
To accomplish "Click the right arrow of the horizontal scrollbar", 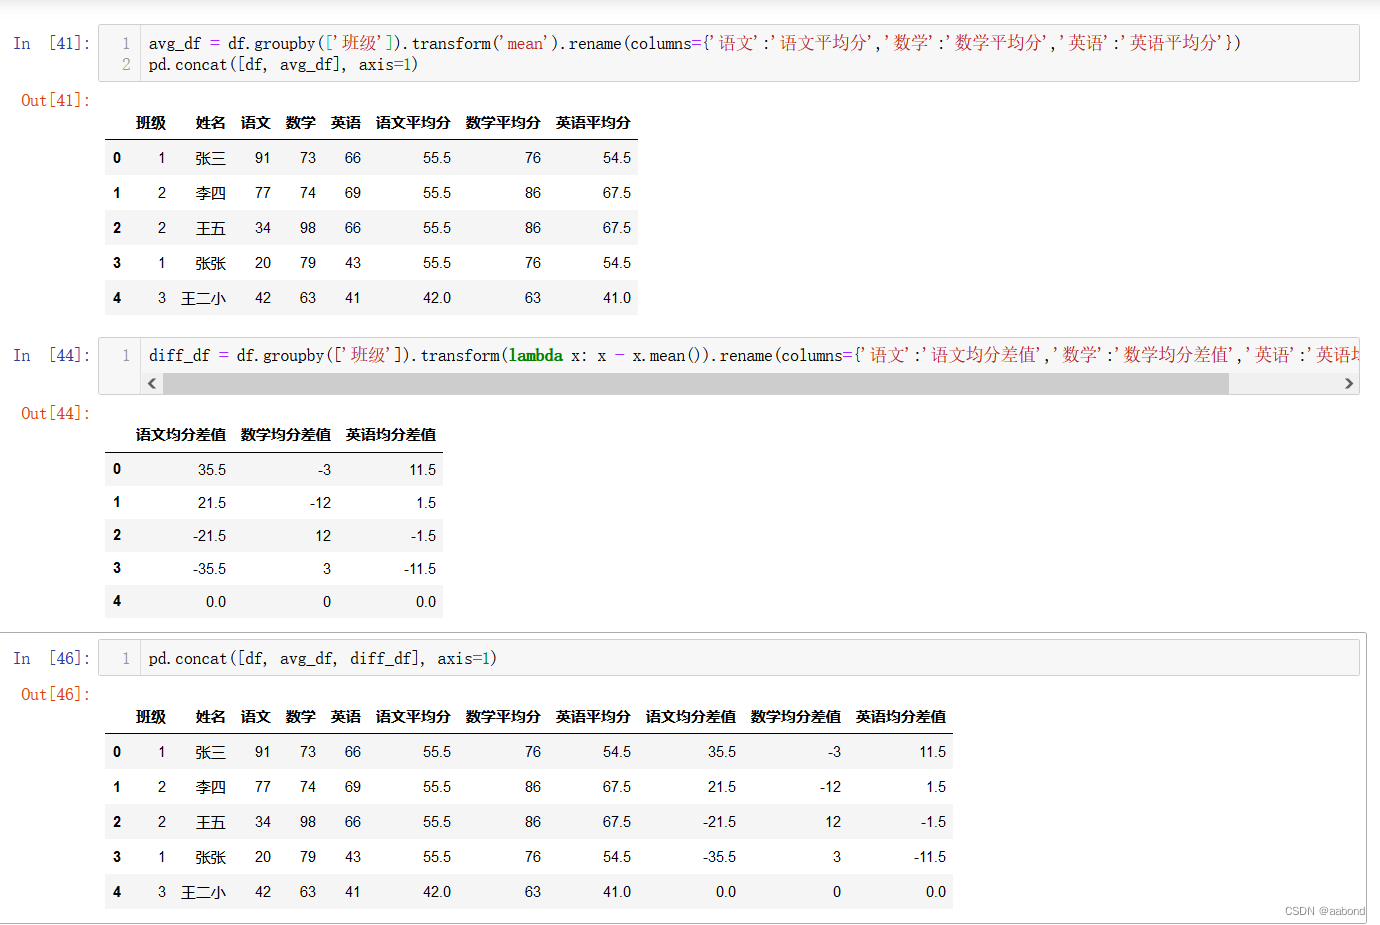I will tap(1349, 384).
